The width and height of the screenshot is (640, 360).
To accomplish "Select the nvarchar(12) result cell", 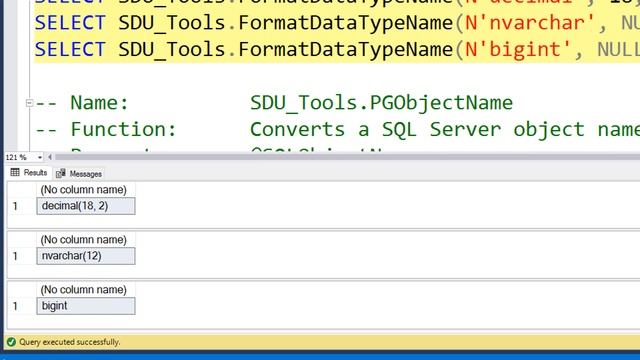I will click(86, 256).
